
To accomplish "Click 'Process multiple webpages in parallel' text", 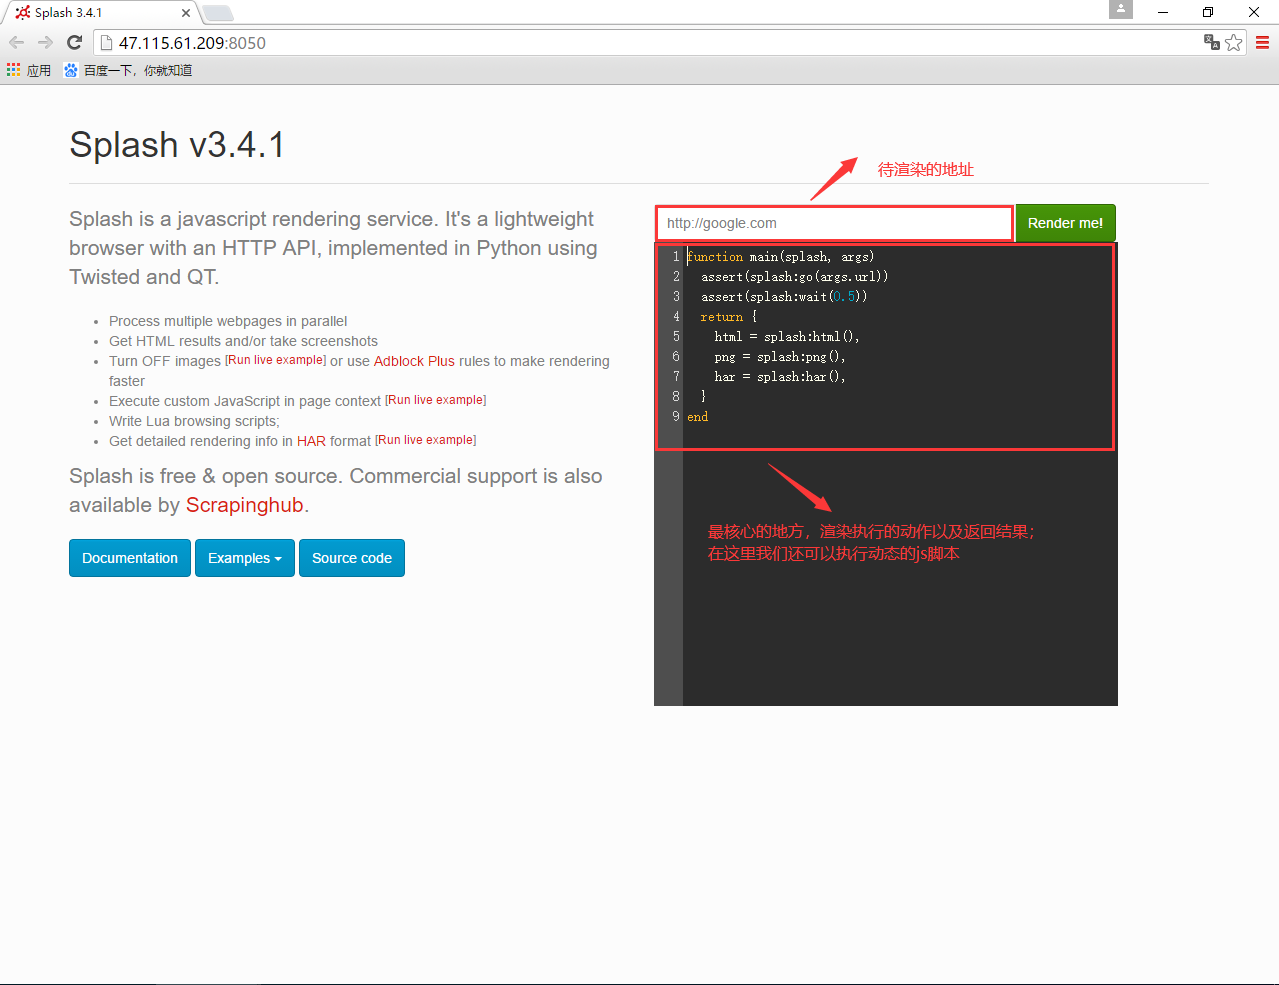I will click(x=228, y=321).
